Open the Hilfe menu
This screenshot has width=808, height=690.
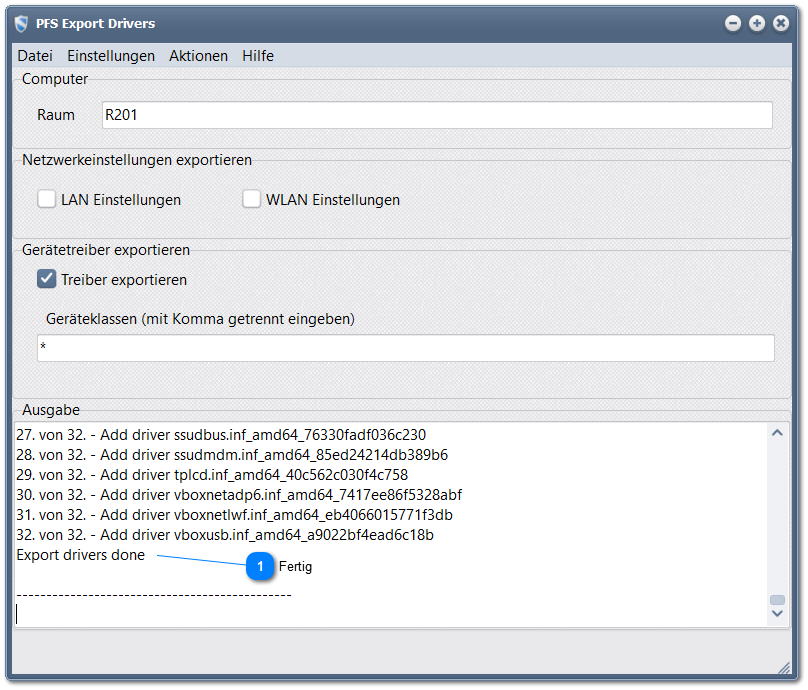[257, 56]
